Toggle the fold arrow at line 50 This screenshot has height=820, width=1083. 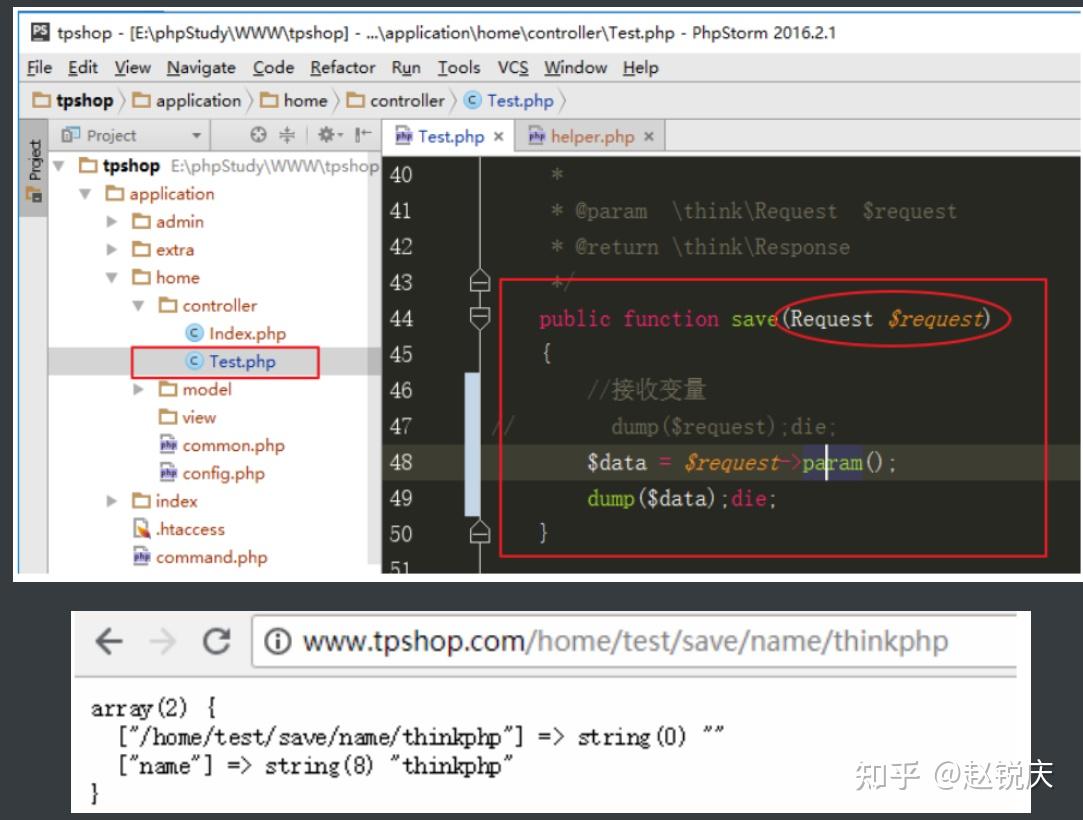[478, 535]
